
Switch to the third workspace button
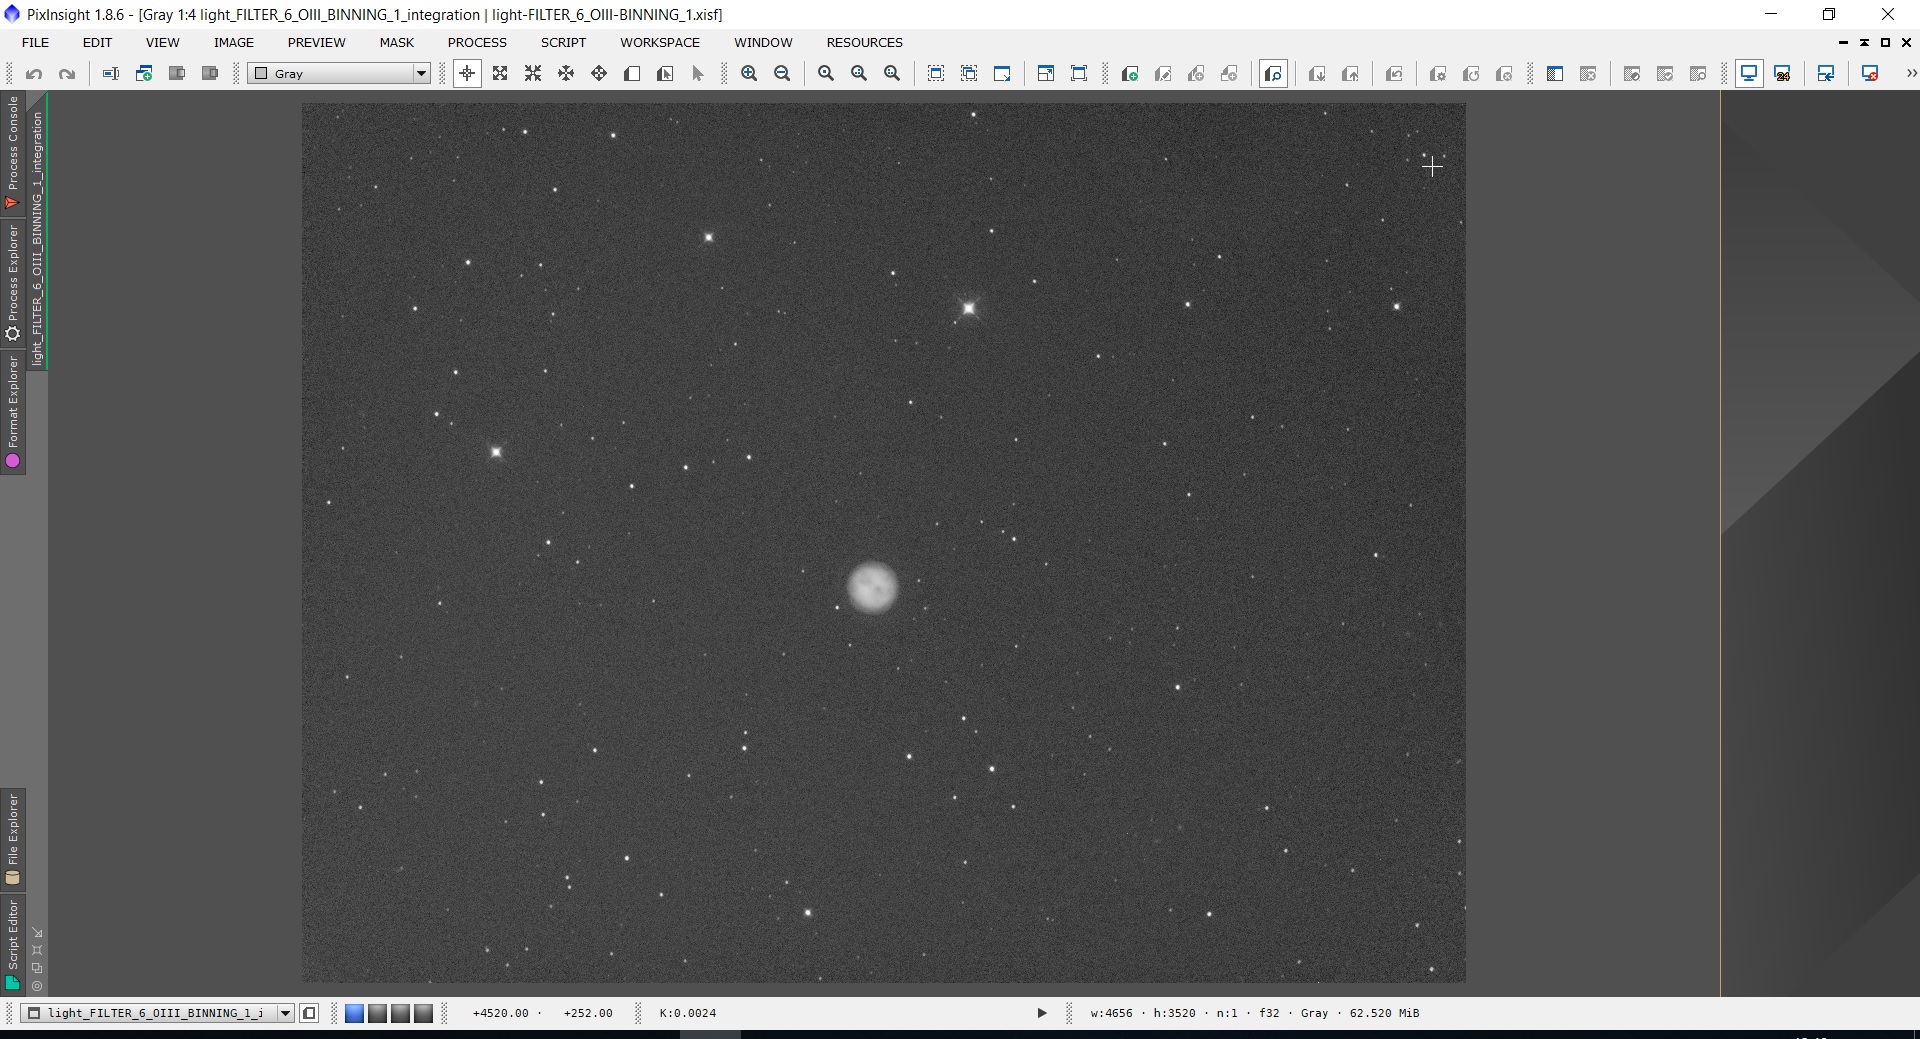tap(400, 1014)
